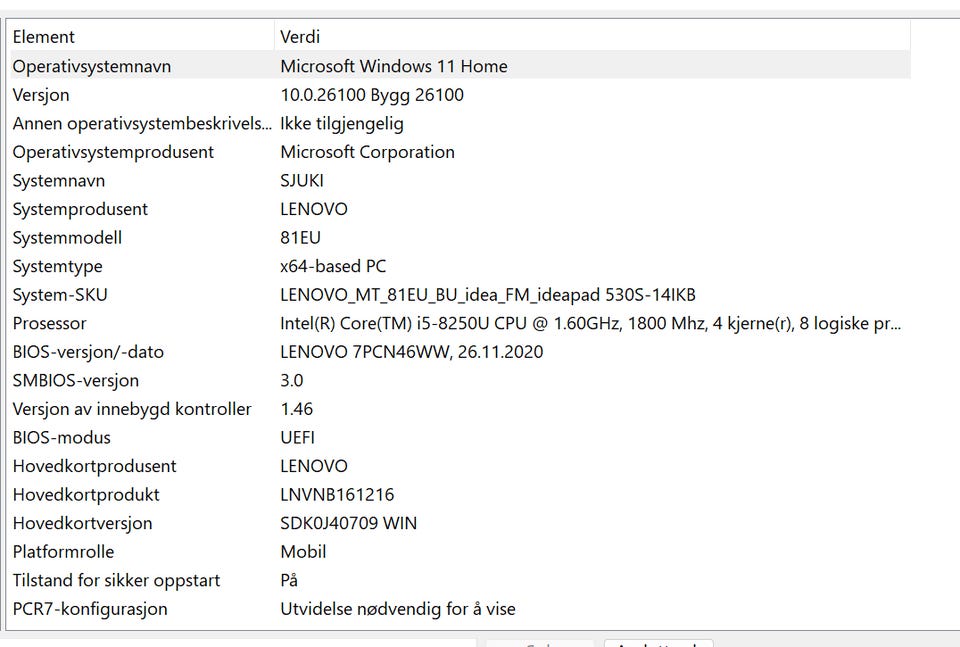Viewport: 960px width, 647px height.
Task: Select the value Microsoft Corporation
Action: 367,152
